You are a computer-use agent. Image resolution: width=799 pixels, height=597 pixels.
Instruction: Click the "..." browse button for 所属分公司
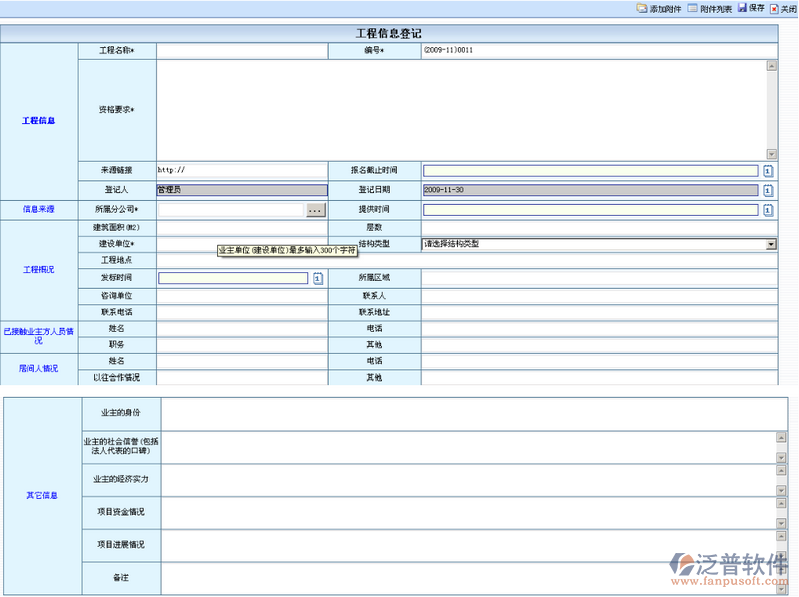[x=315, y=210]
